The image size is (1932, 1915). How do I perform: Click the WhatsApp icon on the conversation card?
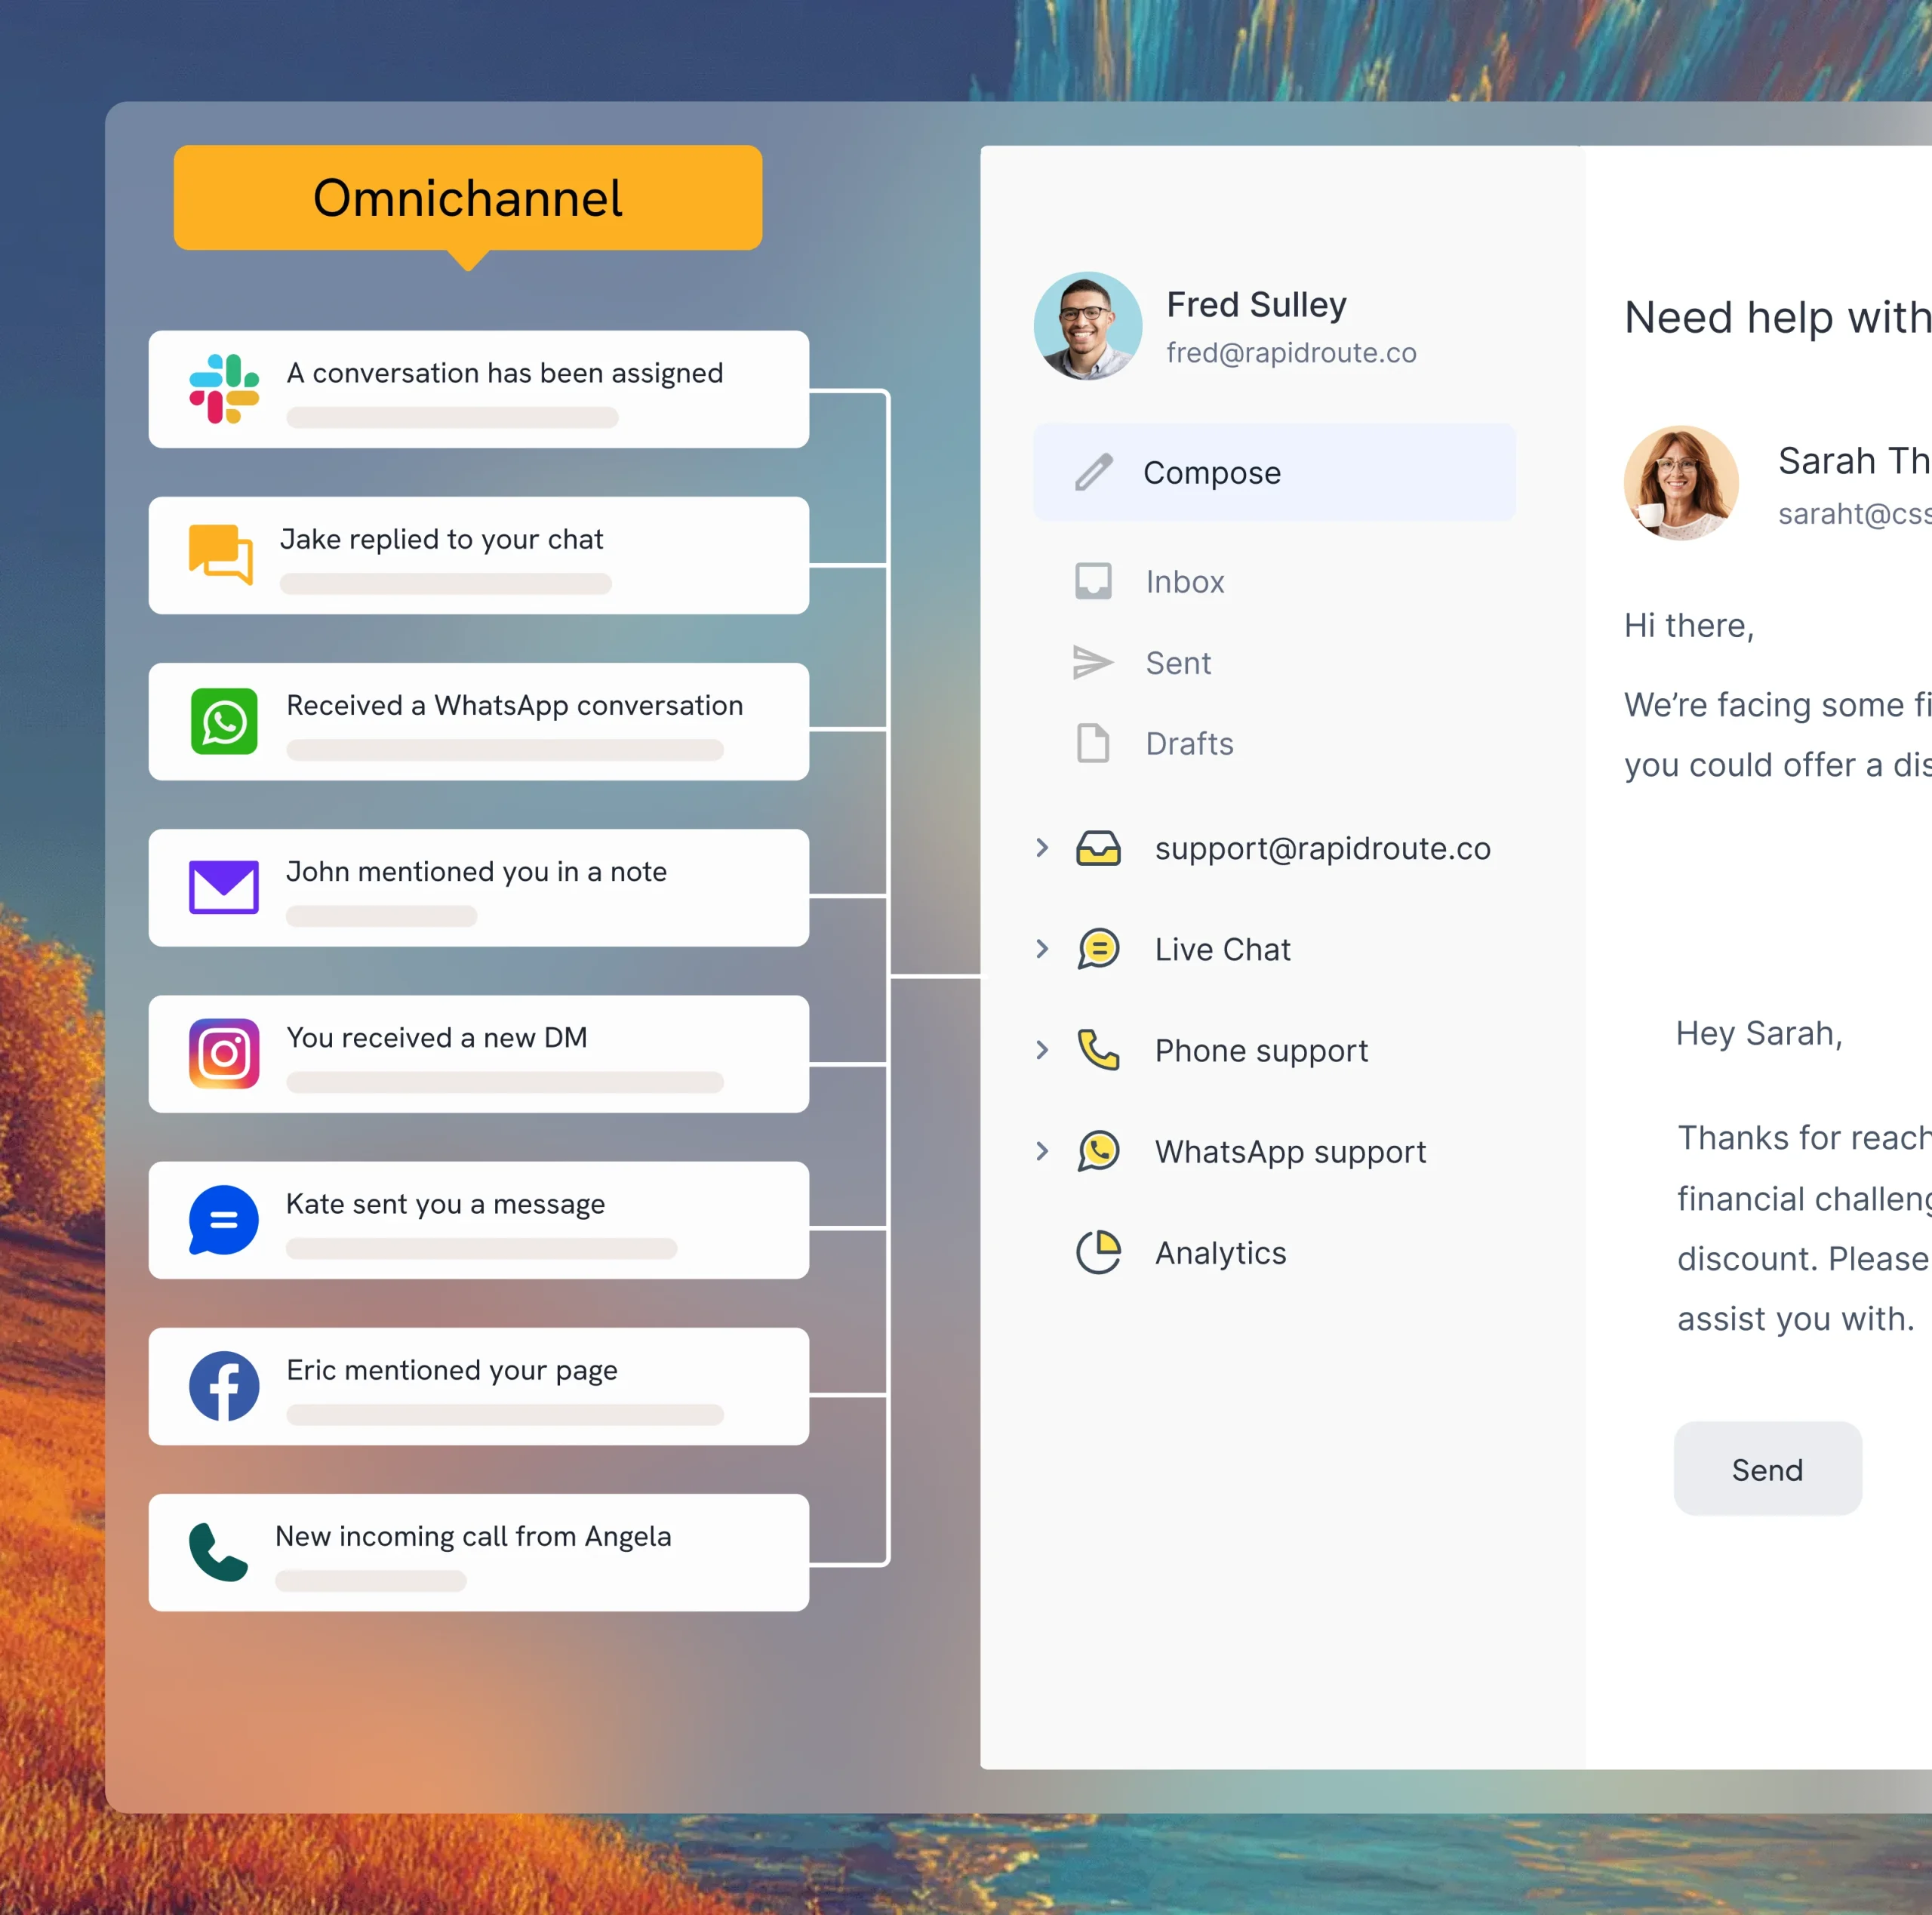tap(224, 722)
